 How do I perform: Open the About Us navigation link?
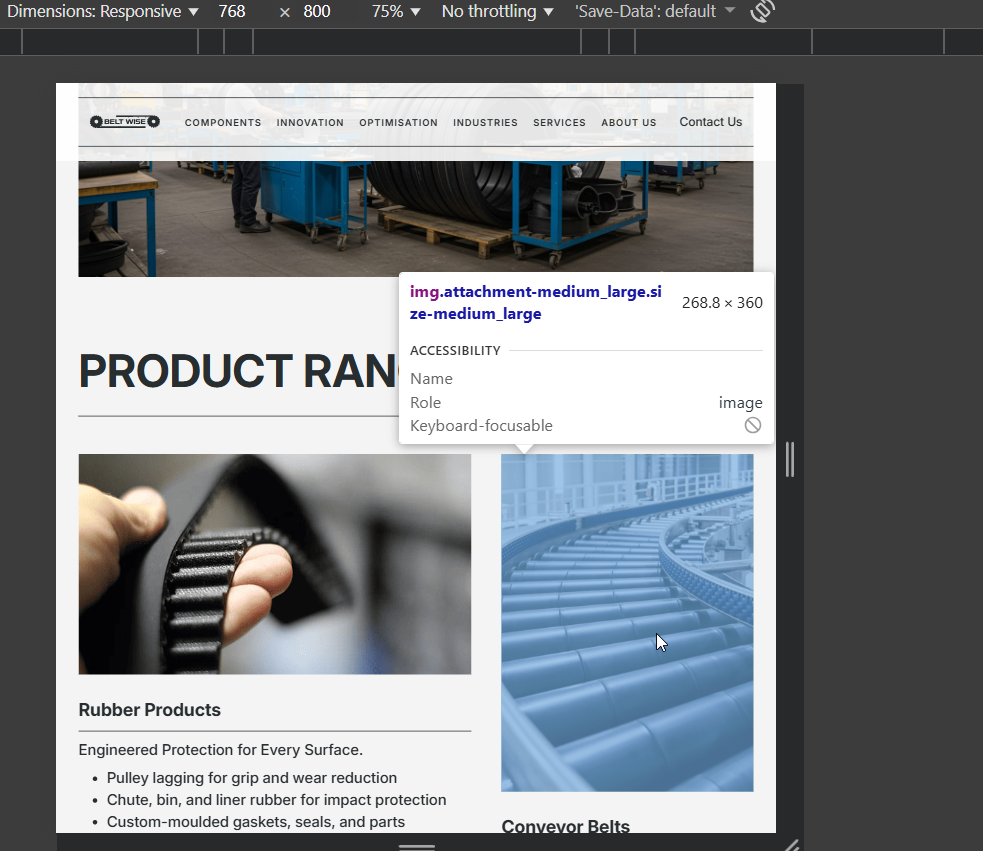(x=629, y=123)
